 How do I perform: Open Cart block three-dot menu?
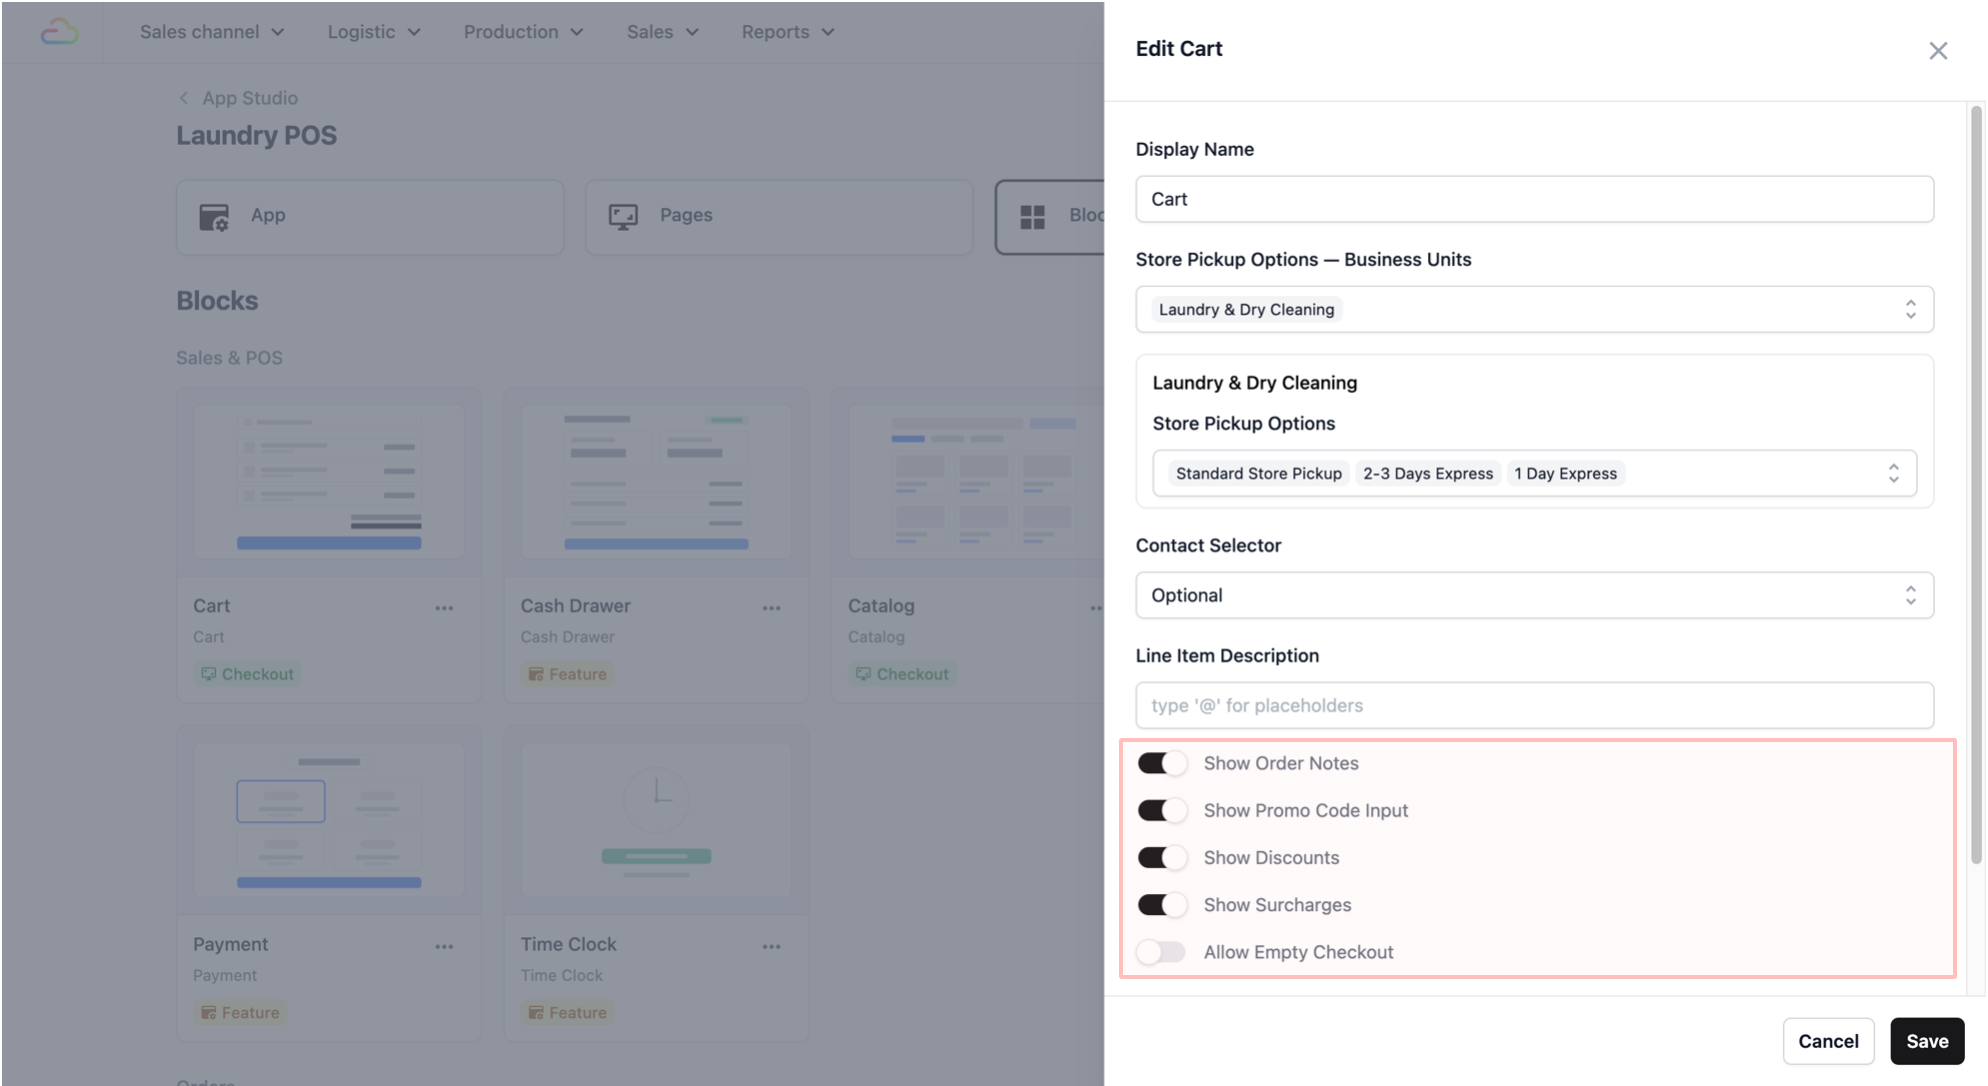click(444, 608)
